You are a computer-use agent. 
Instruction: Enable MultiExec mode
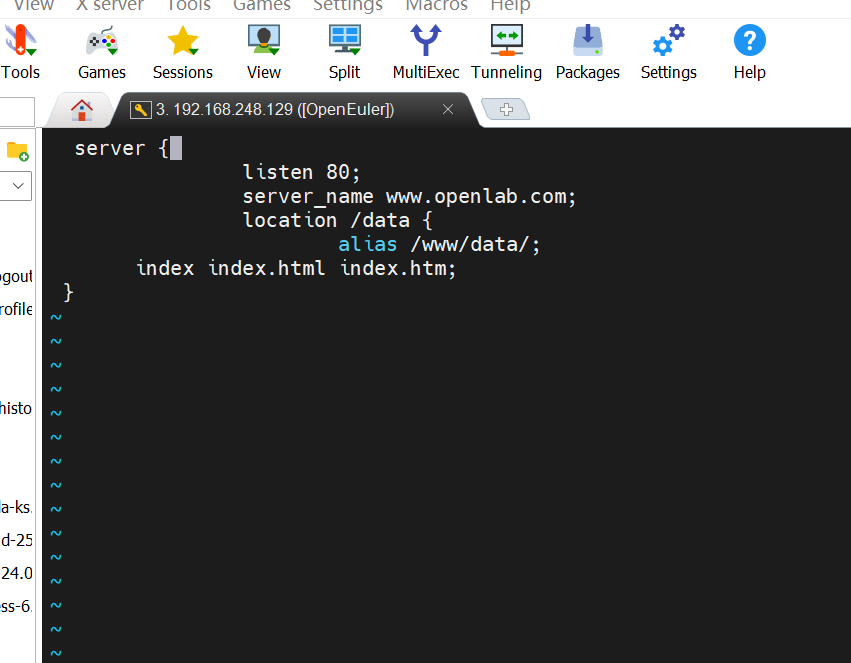coord(425,42)
